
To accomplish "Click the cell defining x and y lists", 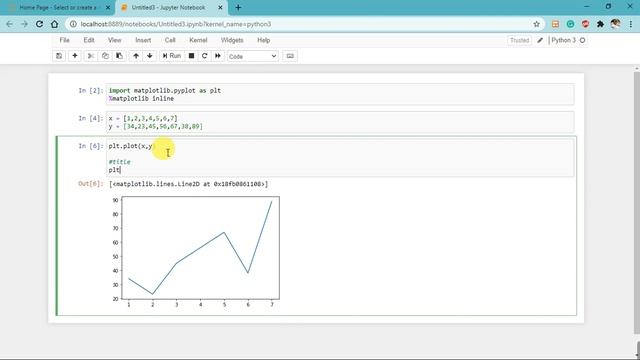I will pos(340,122).
